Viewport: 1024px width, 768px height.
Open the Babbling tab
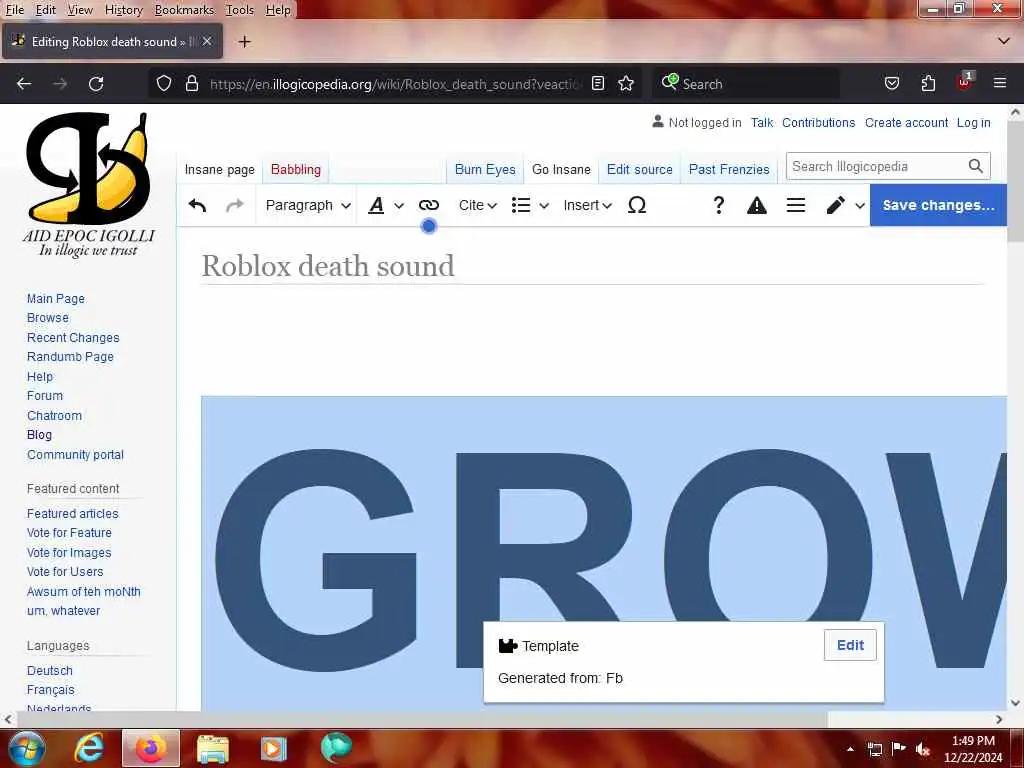pos(296,170)
